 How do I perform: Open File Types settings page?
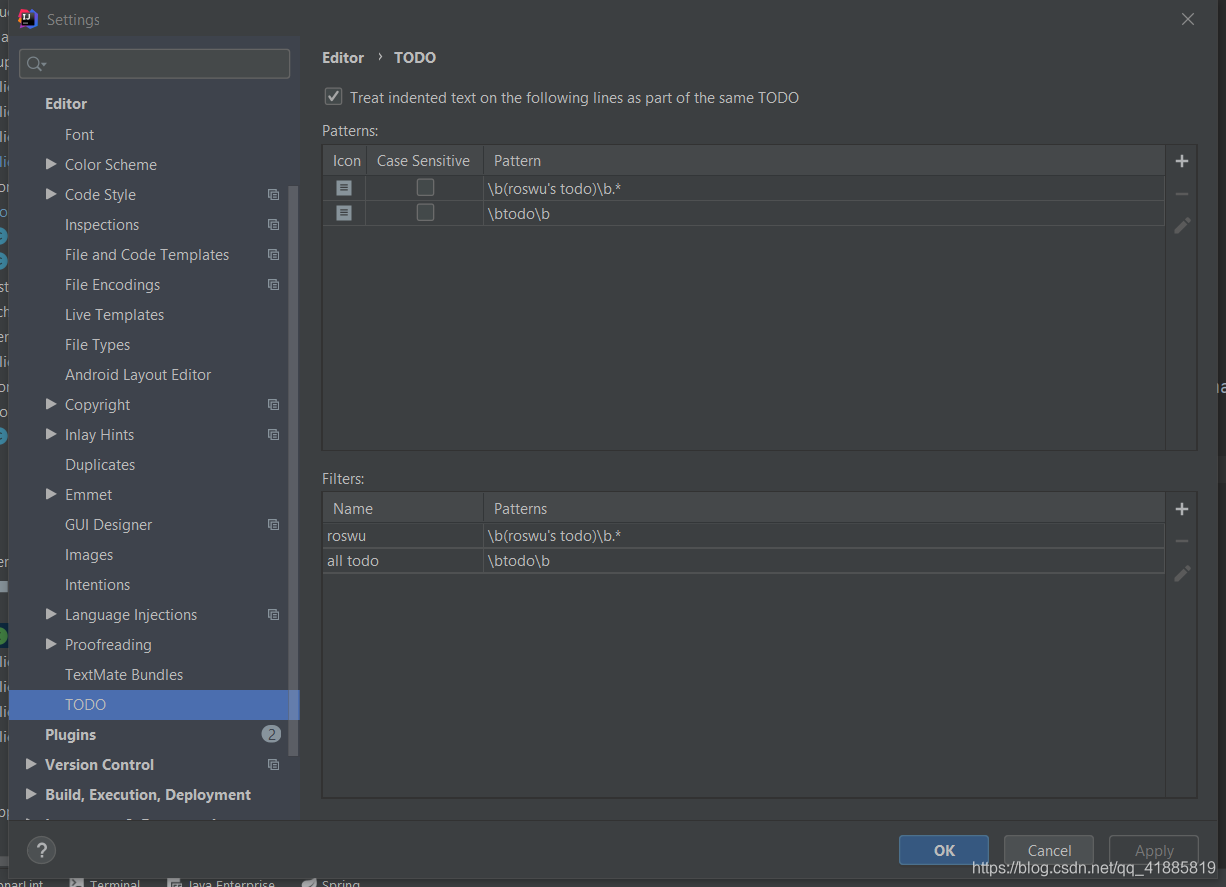click(97, 345)
